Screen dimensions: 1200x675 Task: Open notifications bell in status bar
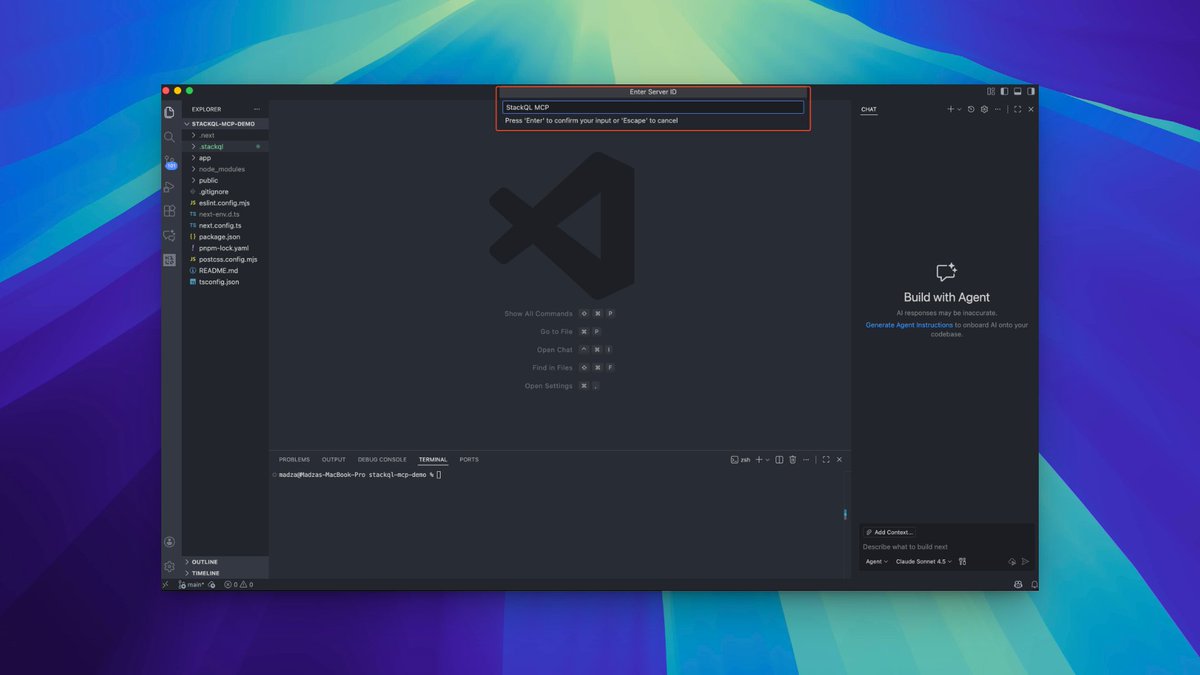point(1033,584)
